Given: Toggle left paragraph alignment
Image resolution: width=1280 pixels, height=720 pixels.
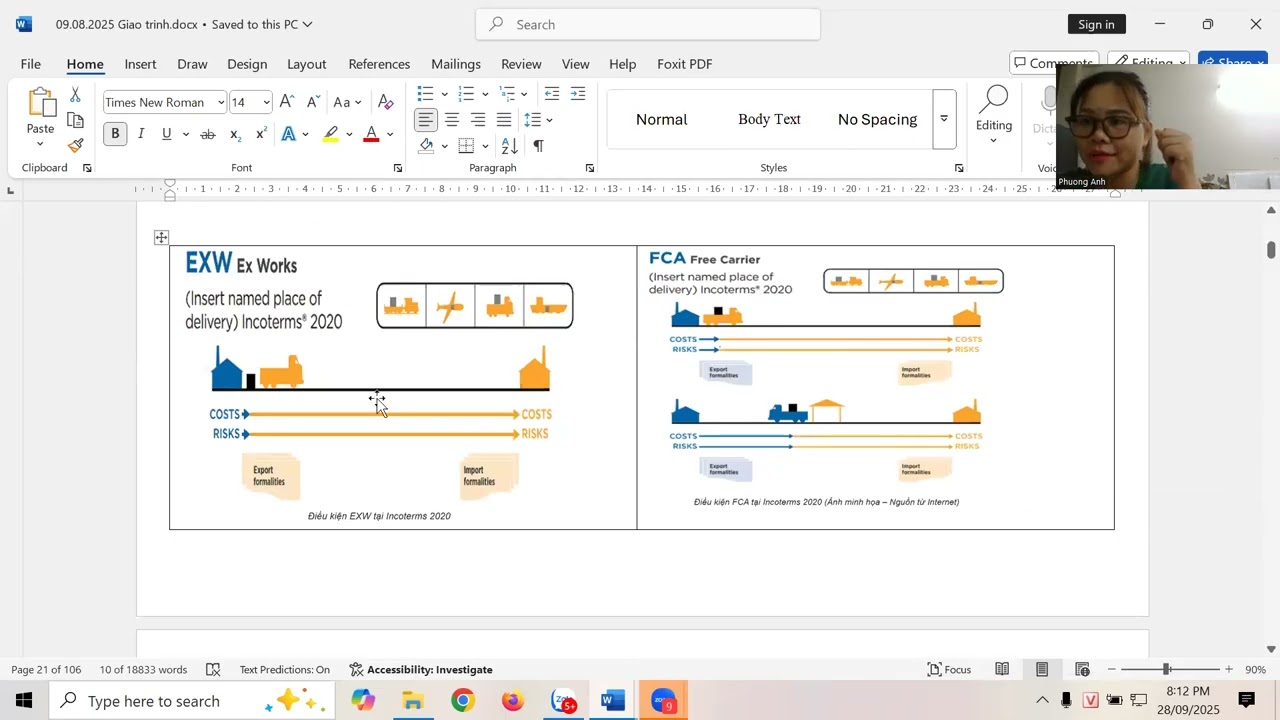Looking at the screenshot, I should coord(426,120).
